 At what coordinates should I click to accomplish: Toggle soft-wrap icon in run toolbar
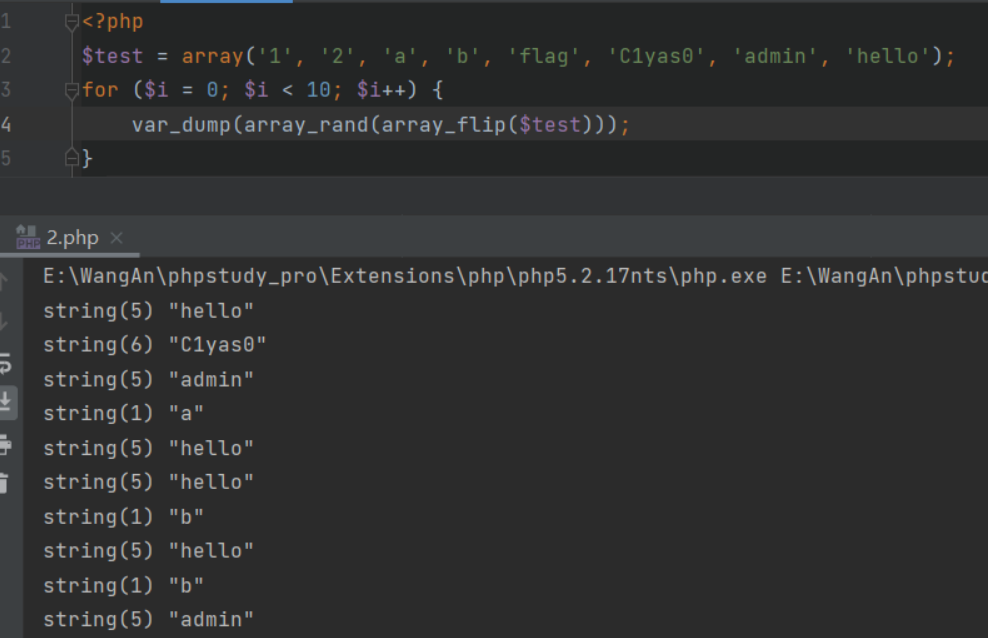tap(5, 363)
